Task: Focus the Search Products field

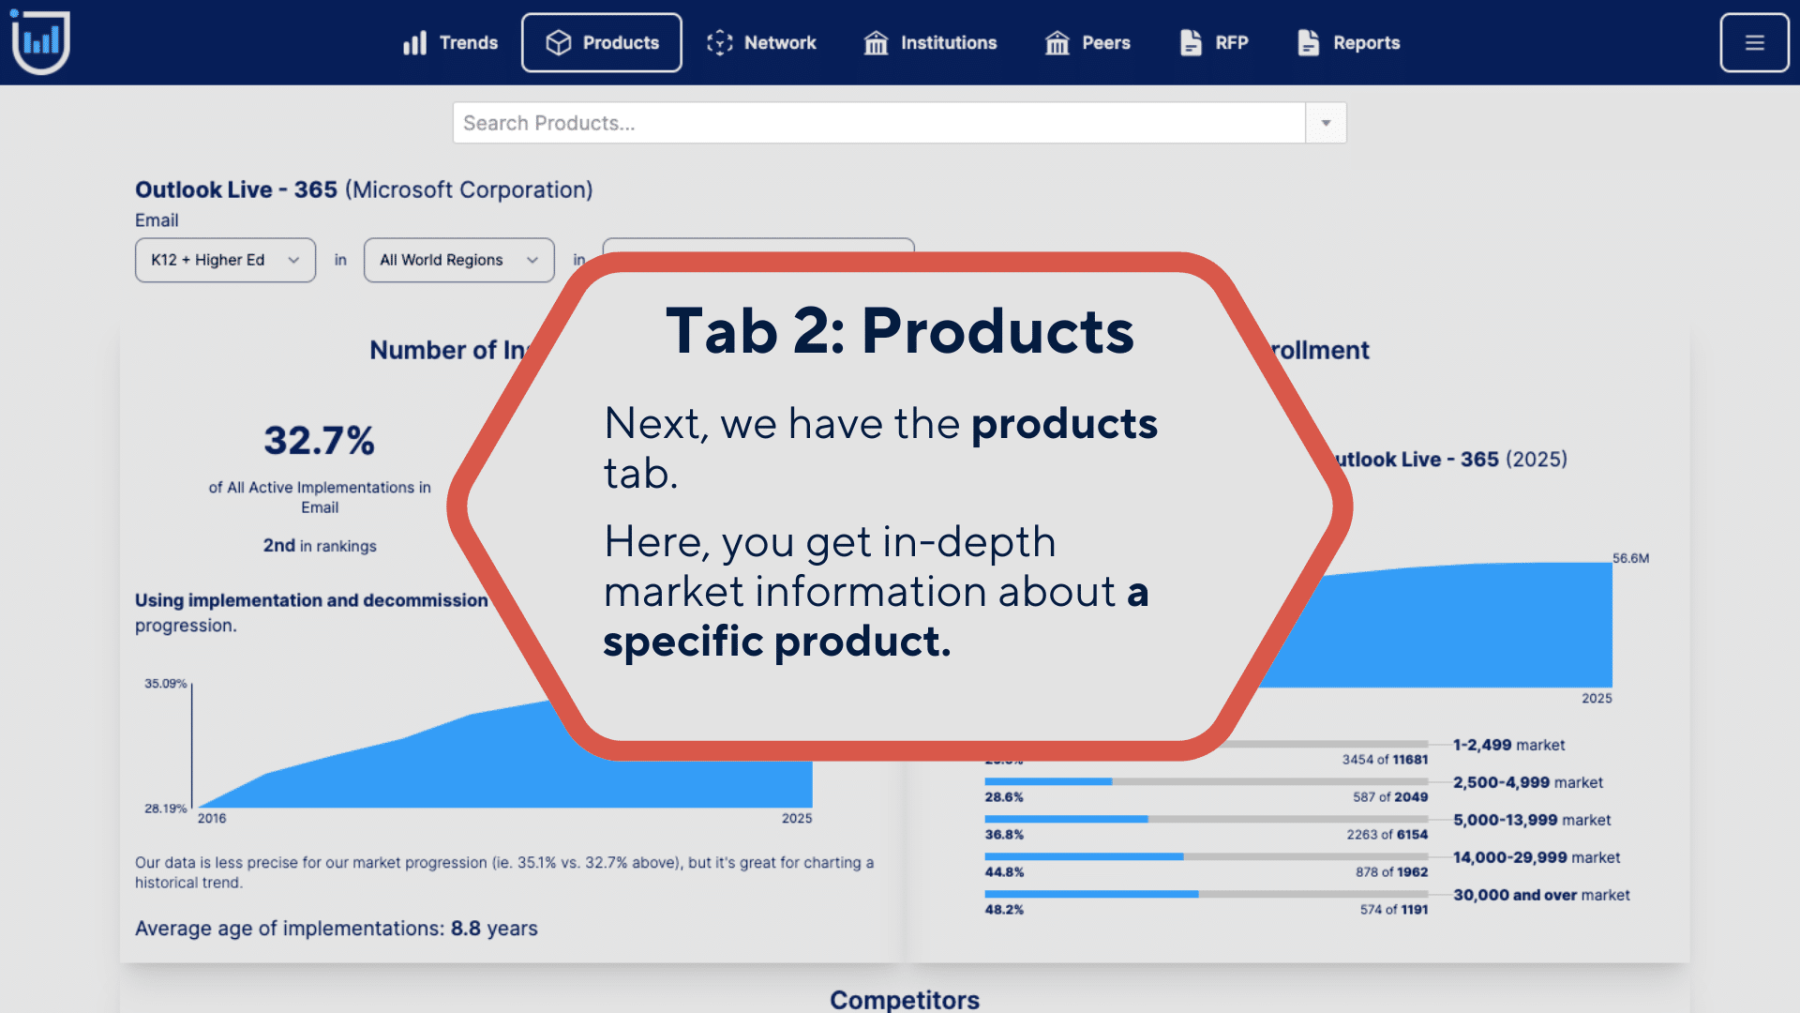Action: (879, 123)
